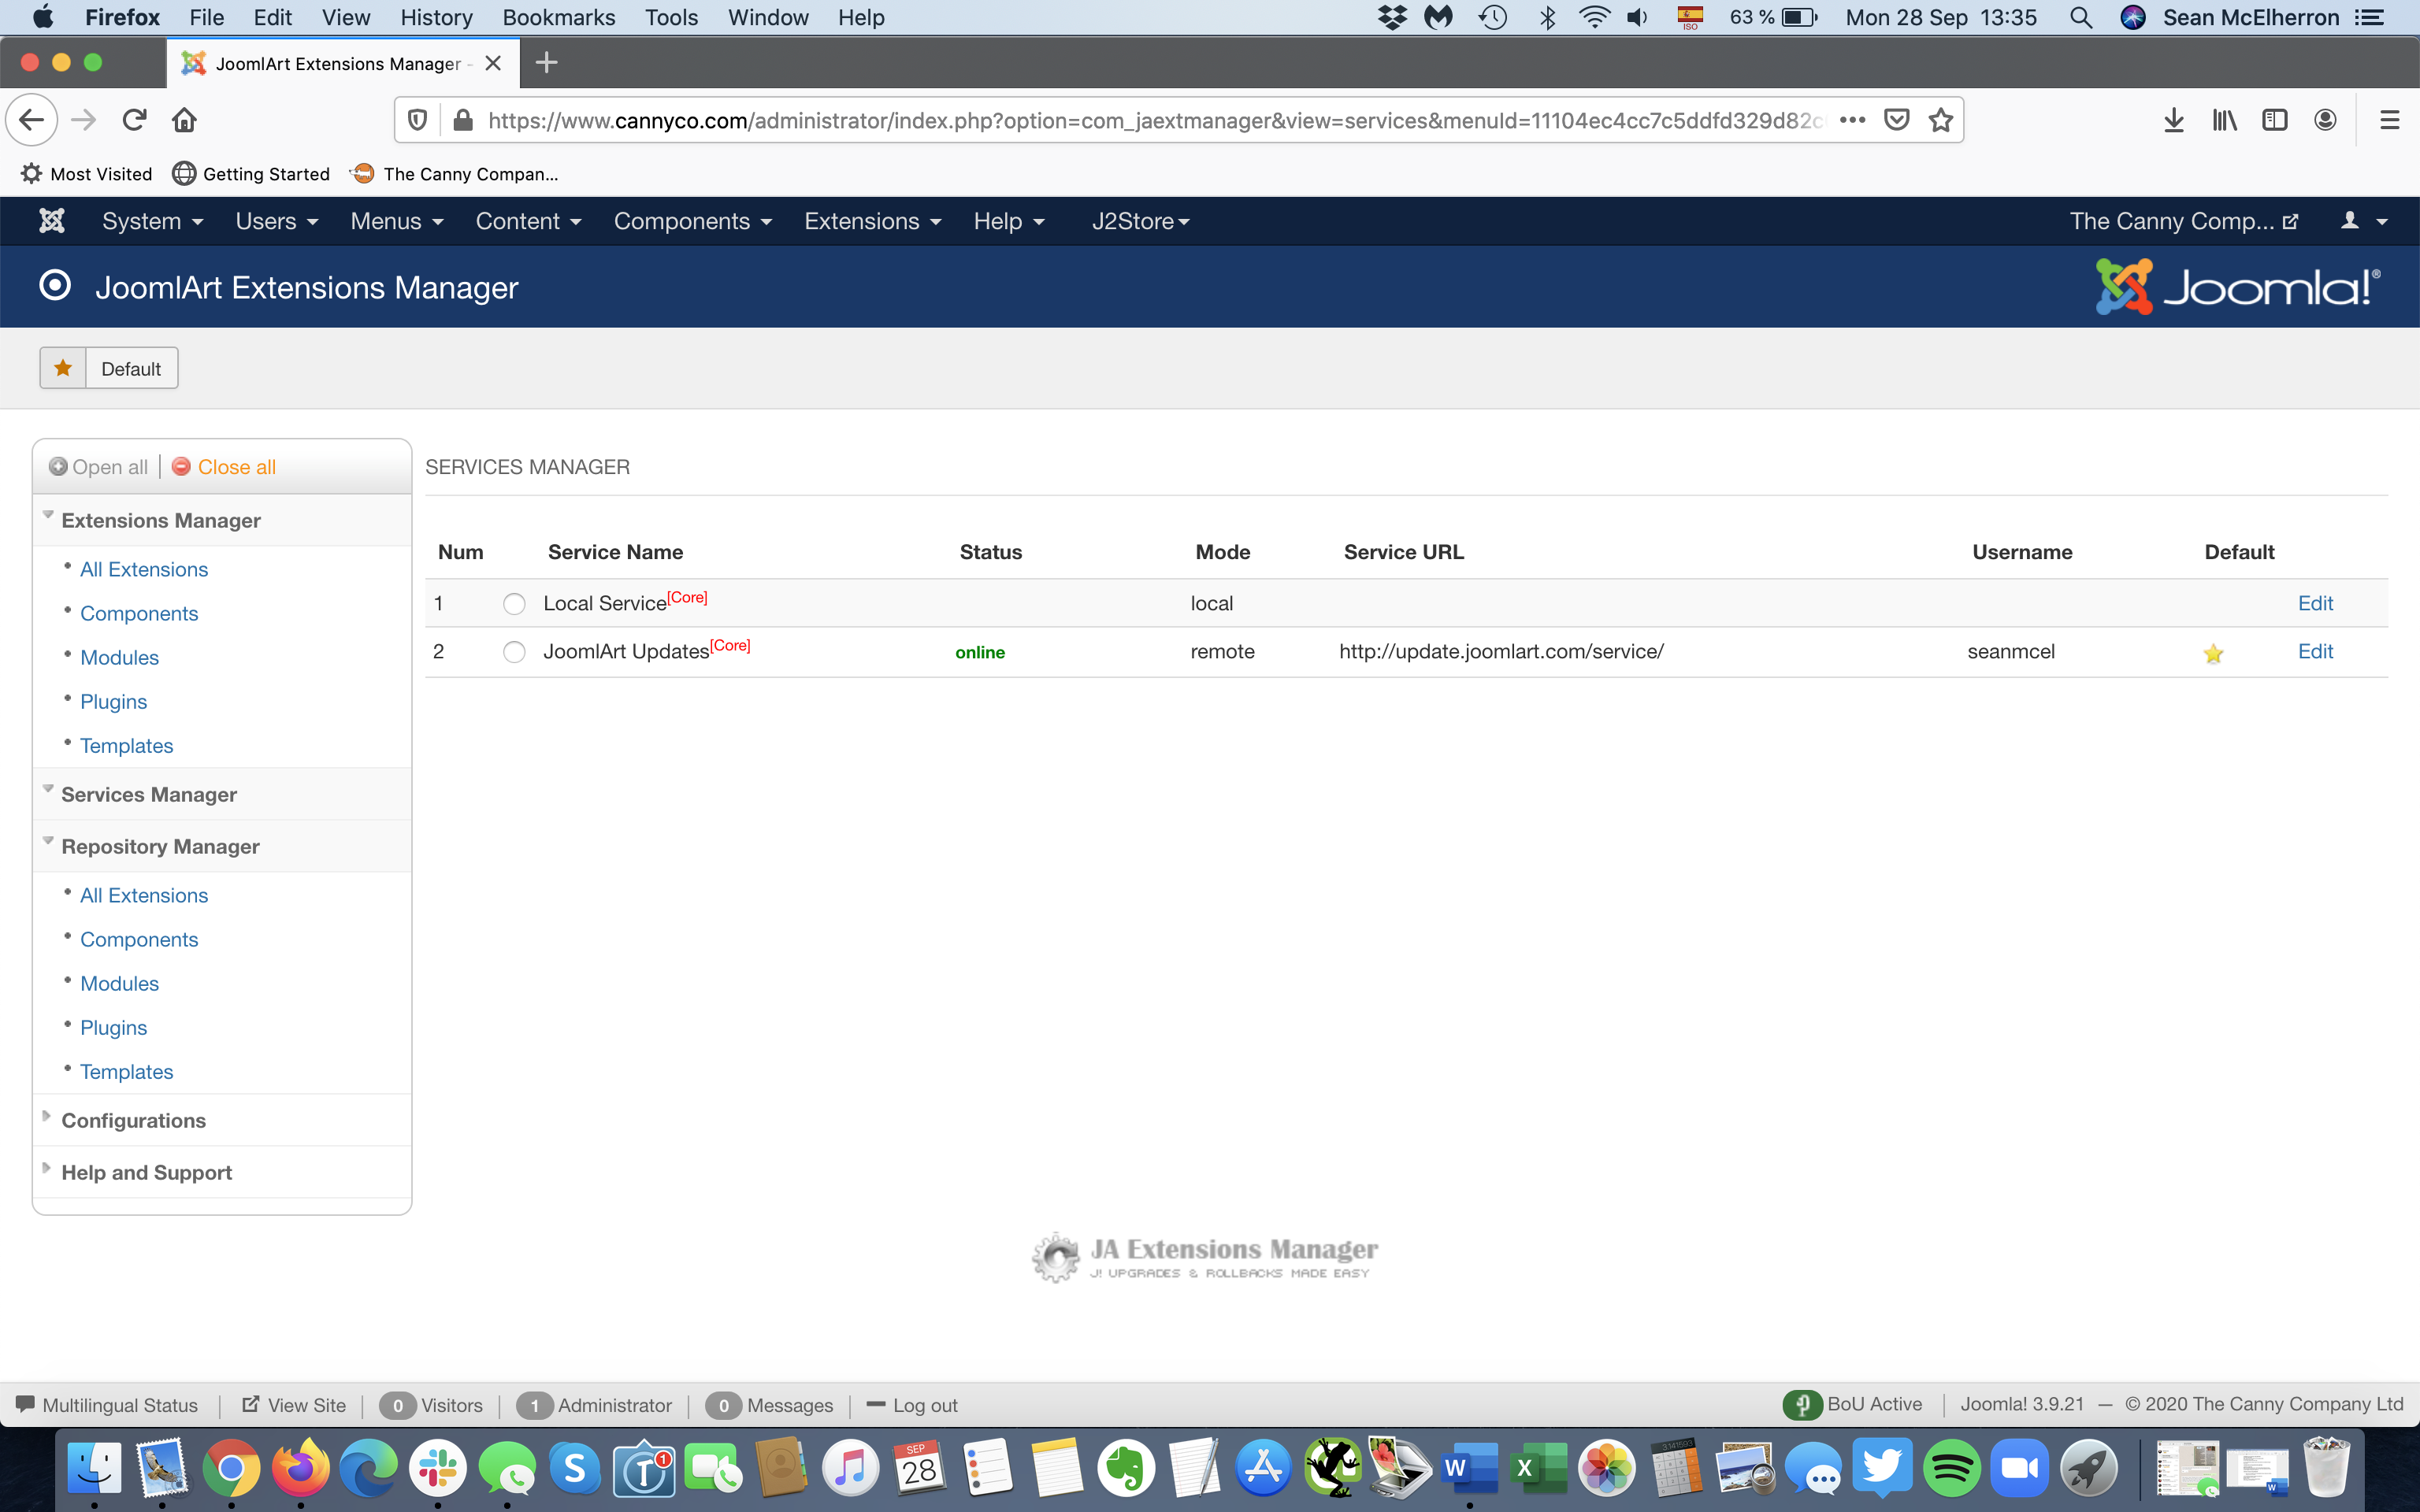The width and height of the screenshot is (2420, 1512).
Task: Click the Joomla logo icon in admin menu
Action: click(51, 221)
